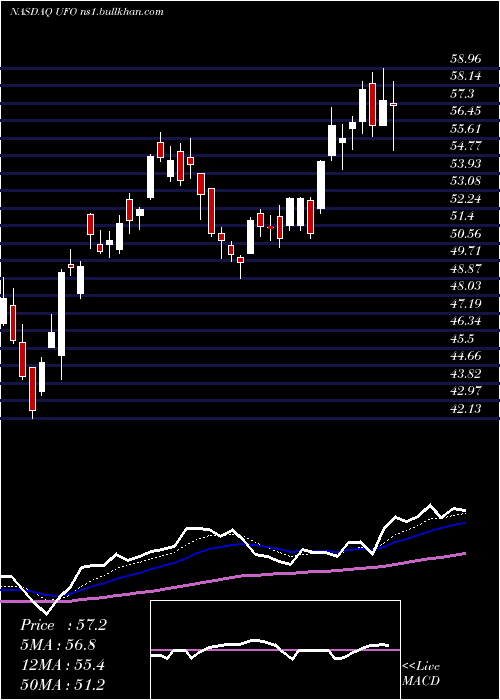Select the 51.4 price label
The height and width of the screenshot is (700, 500).
tap(462, 216)
